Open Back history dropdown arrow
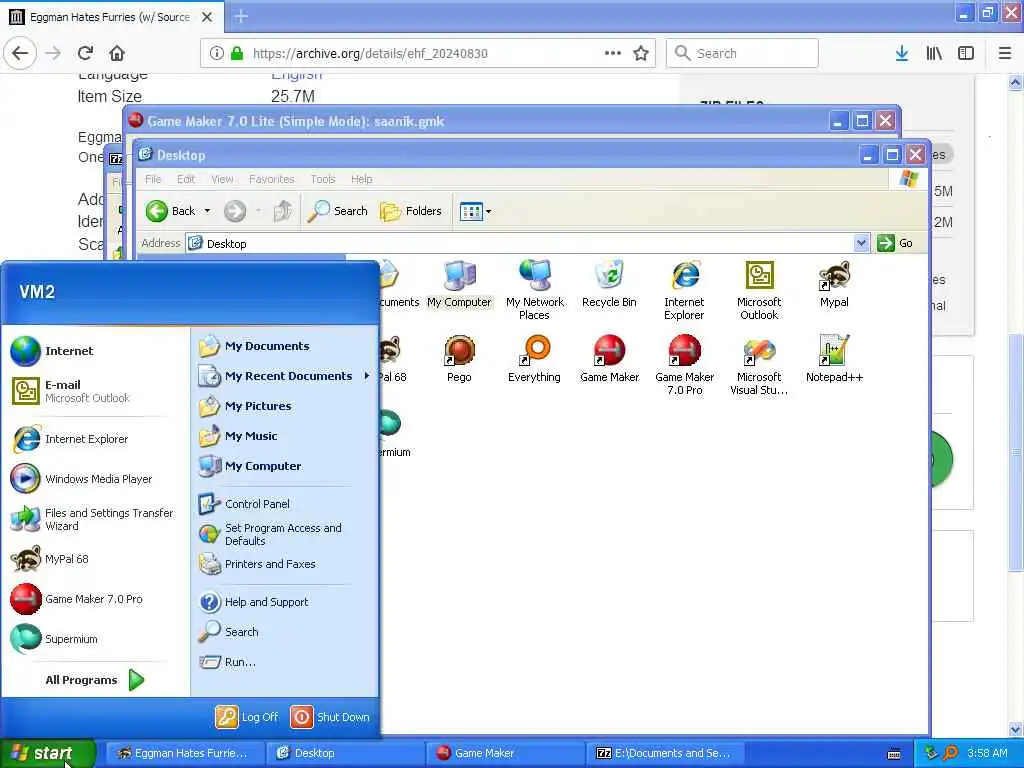1024x768 pixels. point(207,211)
